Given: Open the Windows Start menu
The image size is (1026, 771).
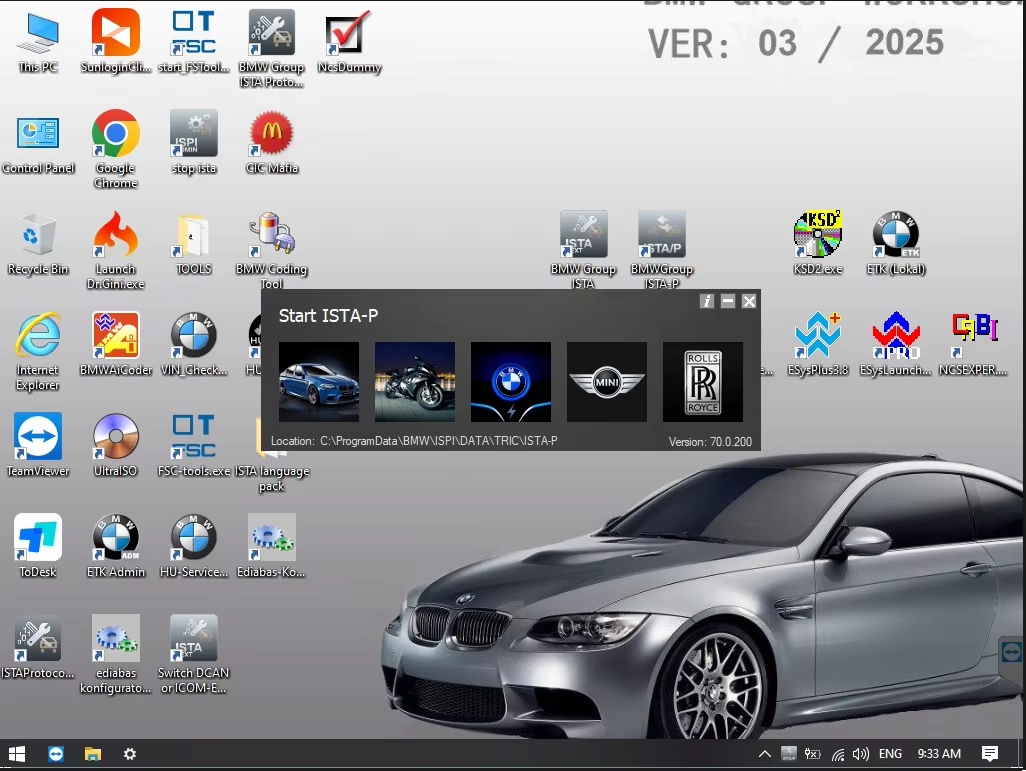Looking at the screenshot, I should tap(17, 754).
